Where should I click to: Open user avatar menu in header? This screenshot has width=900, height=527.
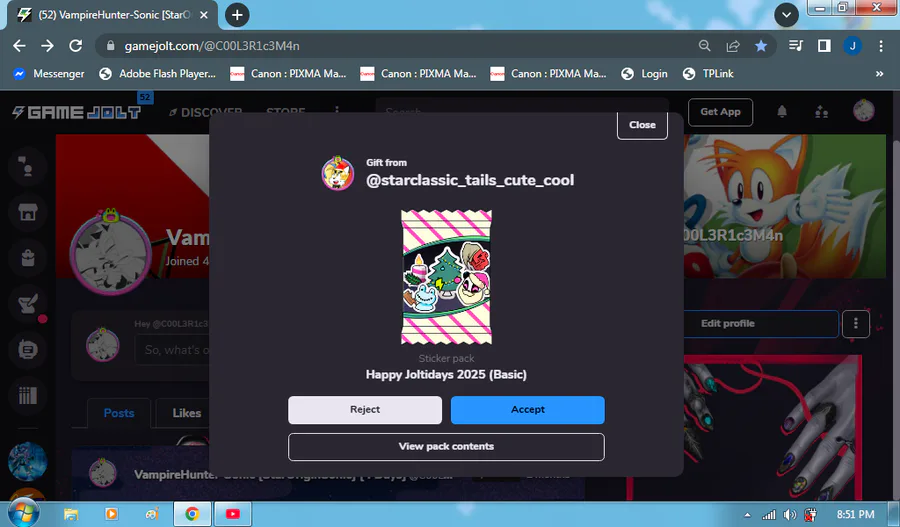pyautogui.click(x=863, y=111)
